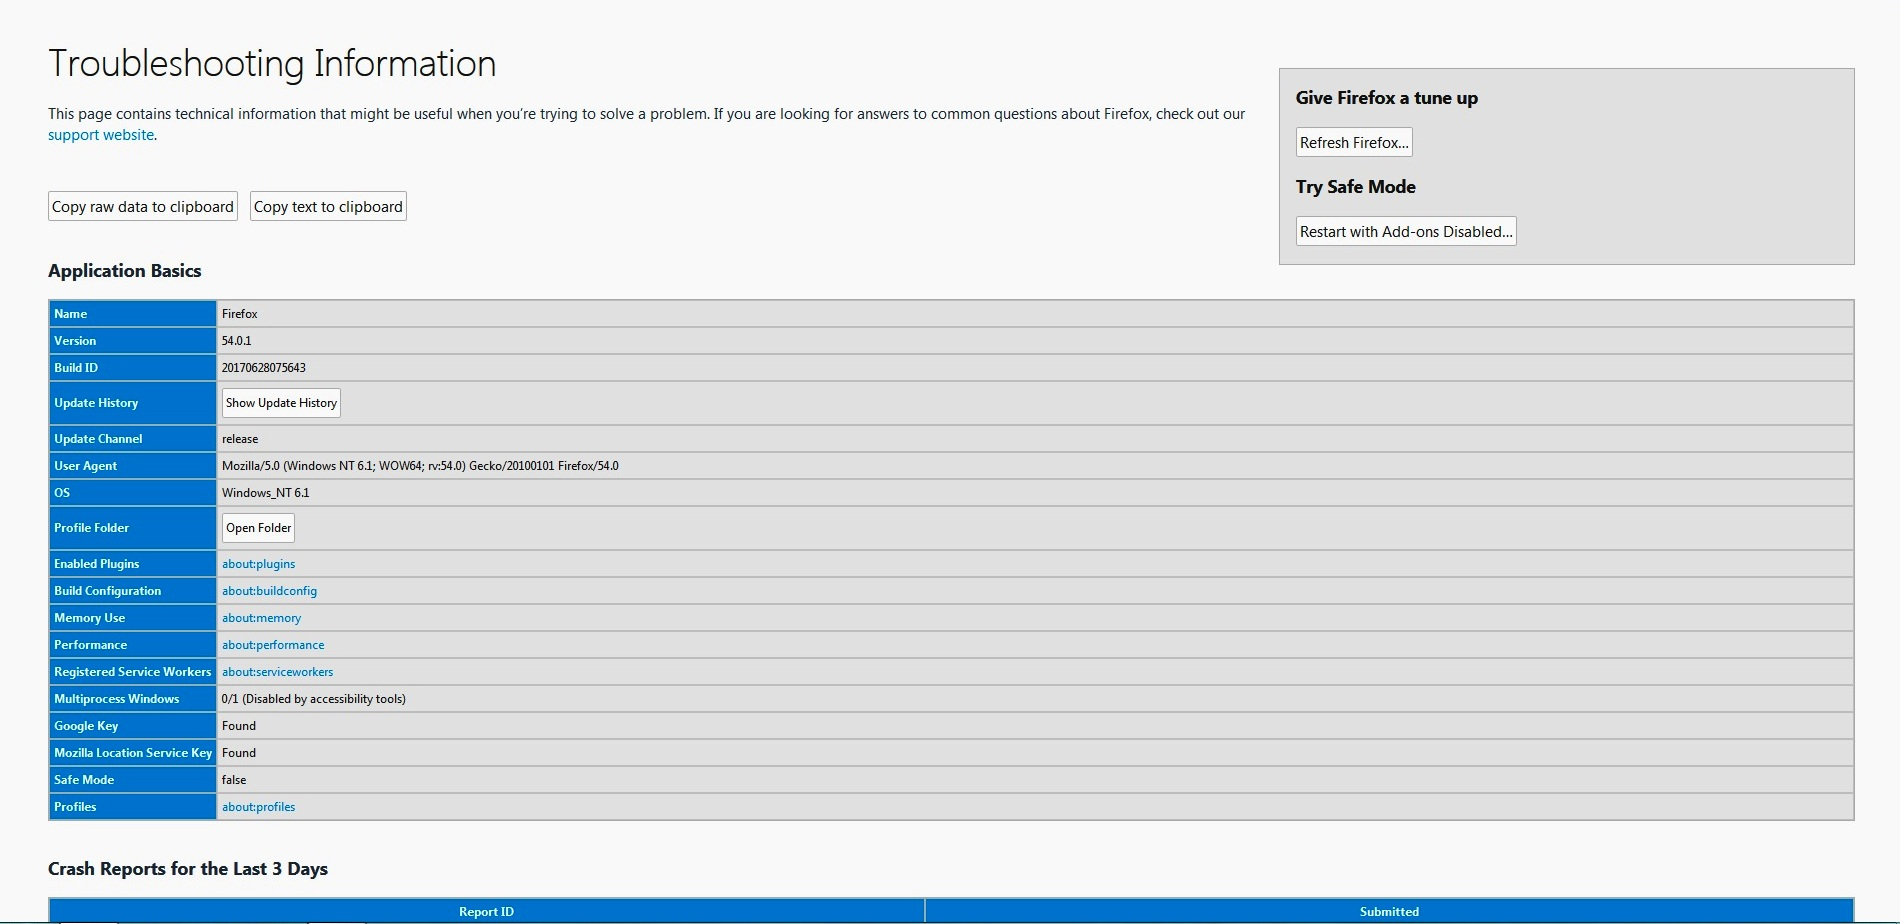Open the profile folder
1900x924 pixels.
(x=258, y=528)
